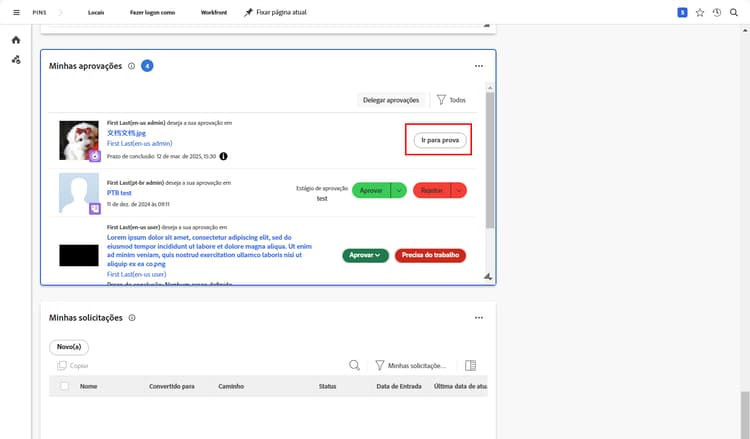Viewport: 750px width, 439px height.
Task: Click search icon in requests toolbar
Action: click(x=354, y=365)
